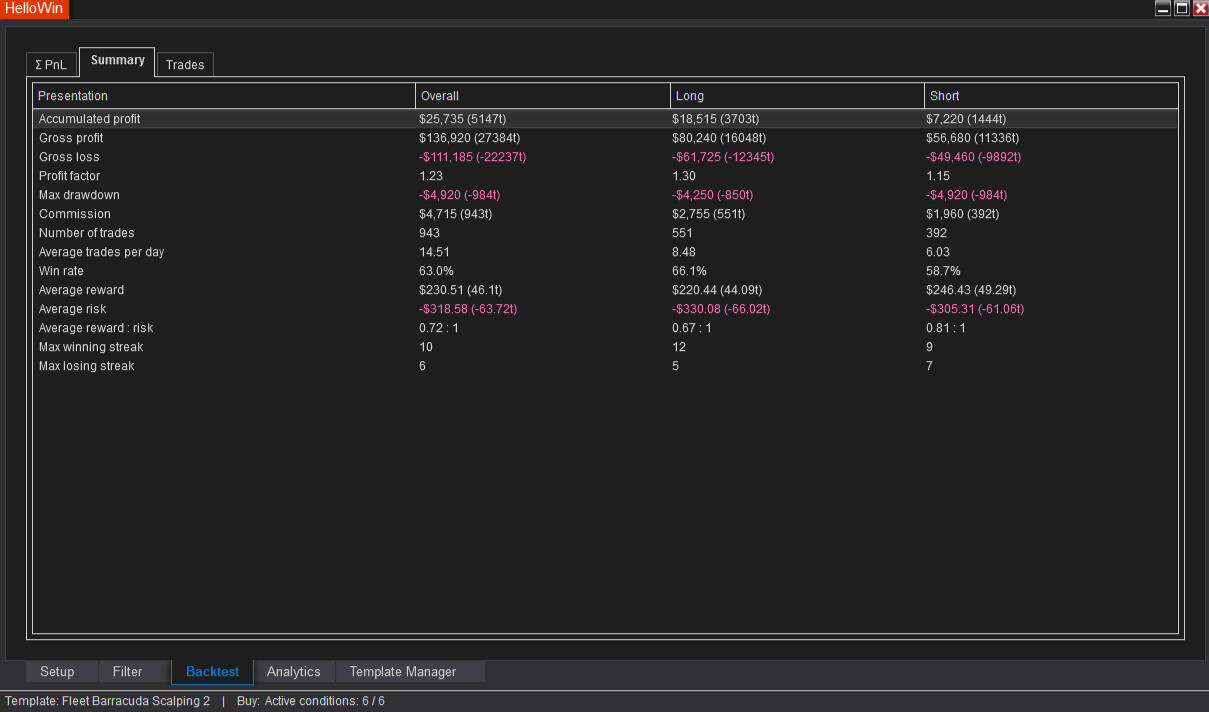Click the Presentation column header
1209x712 pixels.
[224, 96]
